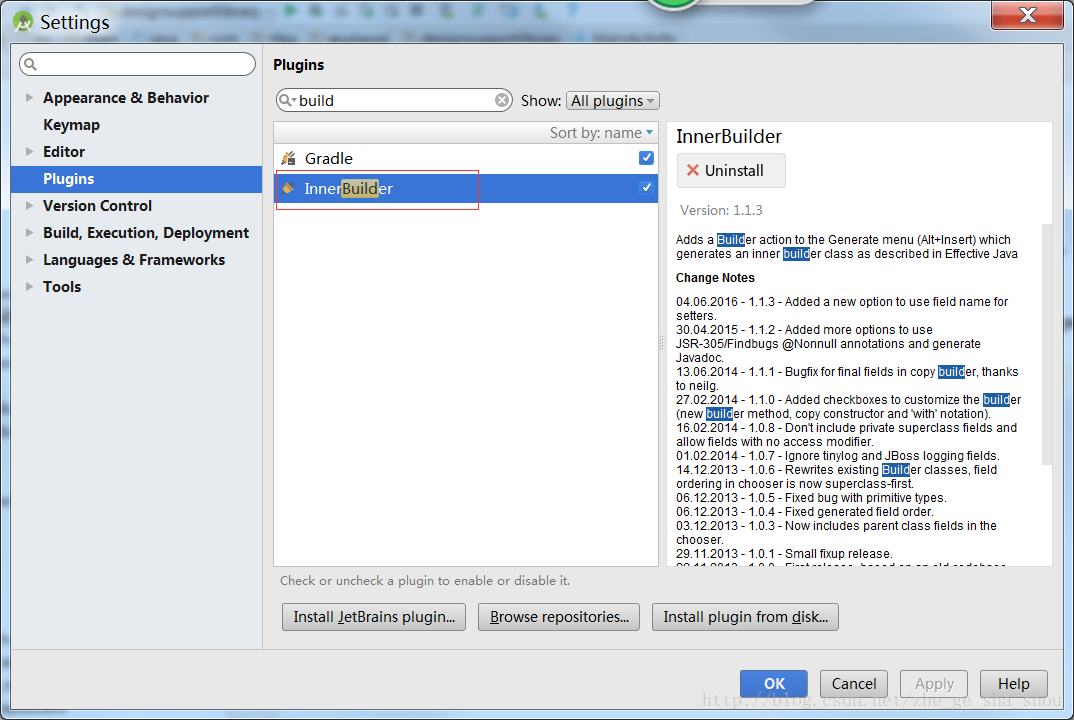Open the Sort by name dropdown
The width and height of the screenshot is (1074, 720).
[x=601, y=133]
